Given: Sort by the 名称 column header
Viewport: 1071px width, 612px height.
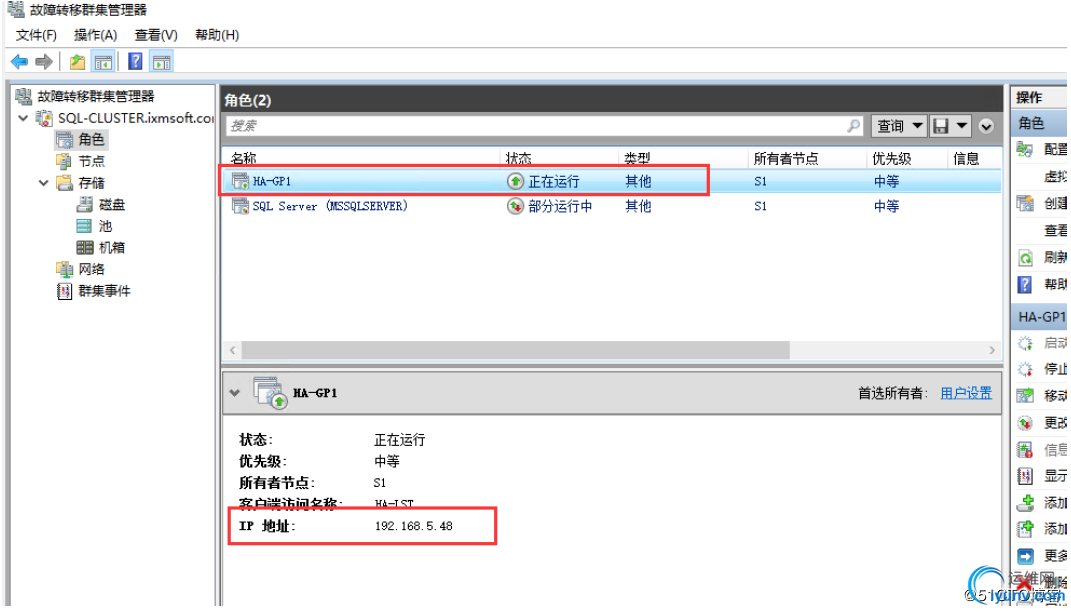Looking at the screenshot, I should pos(244,158).
